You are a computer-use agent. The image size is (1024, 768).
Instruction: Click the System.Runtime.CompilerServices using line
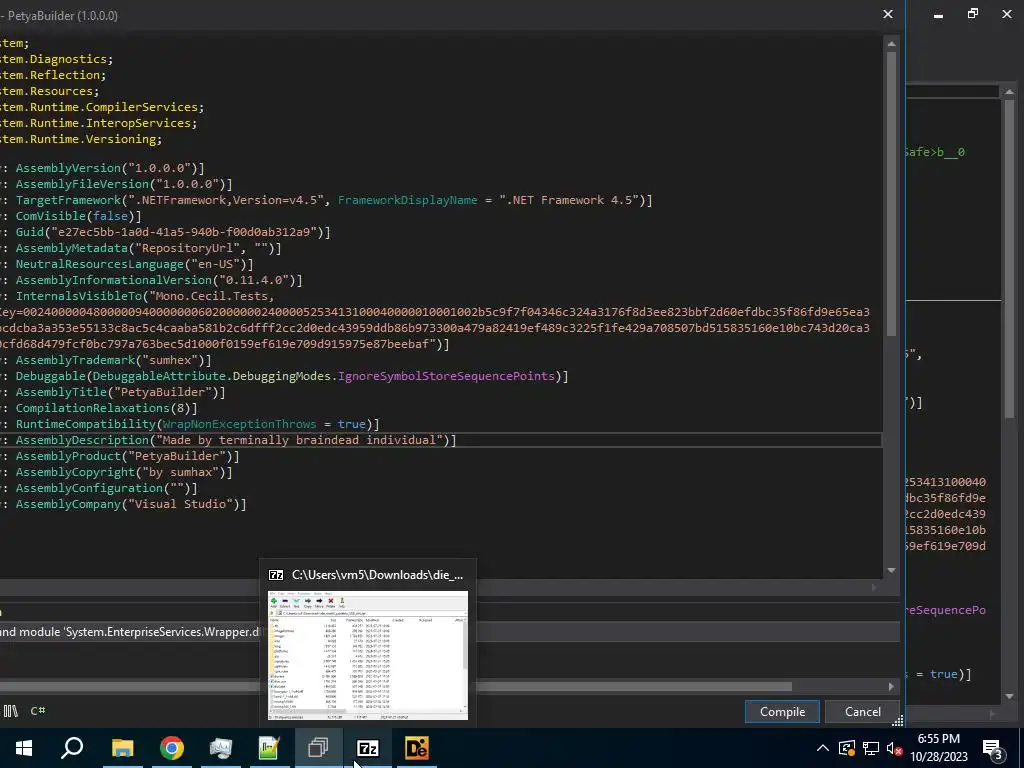point(102,107)
